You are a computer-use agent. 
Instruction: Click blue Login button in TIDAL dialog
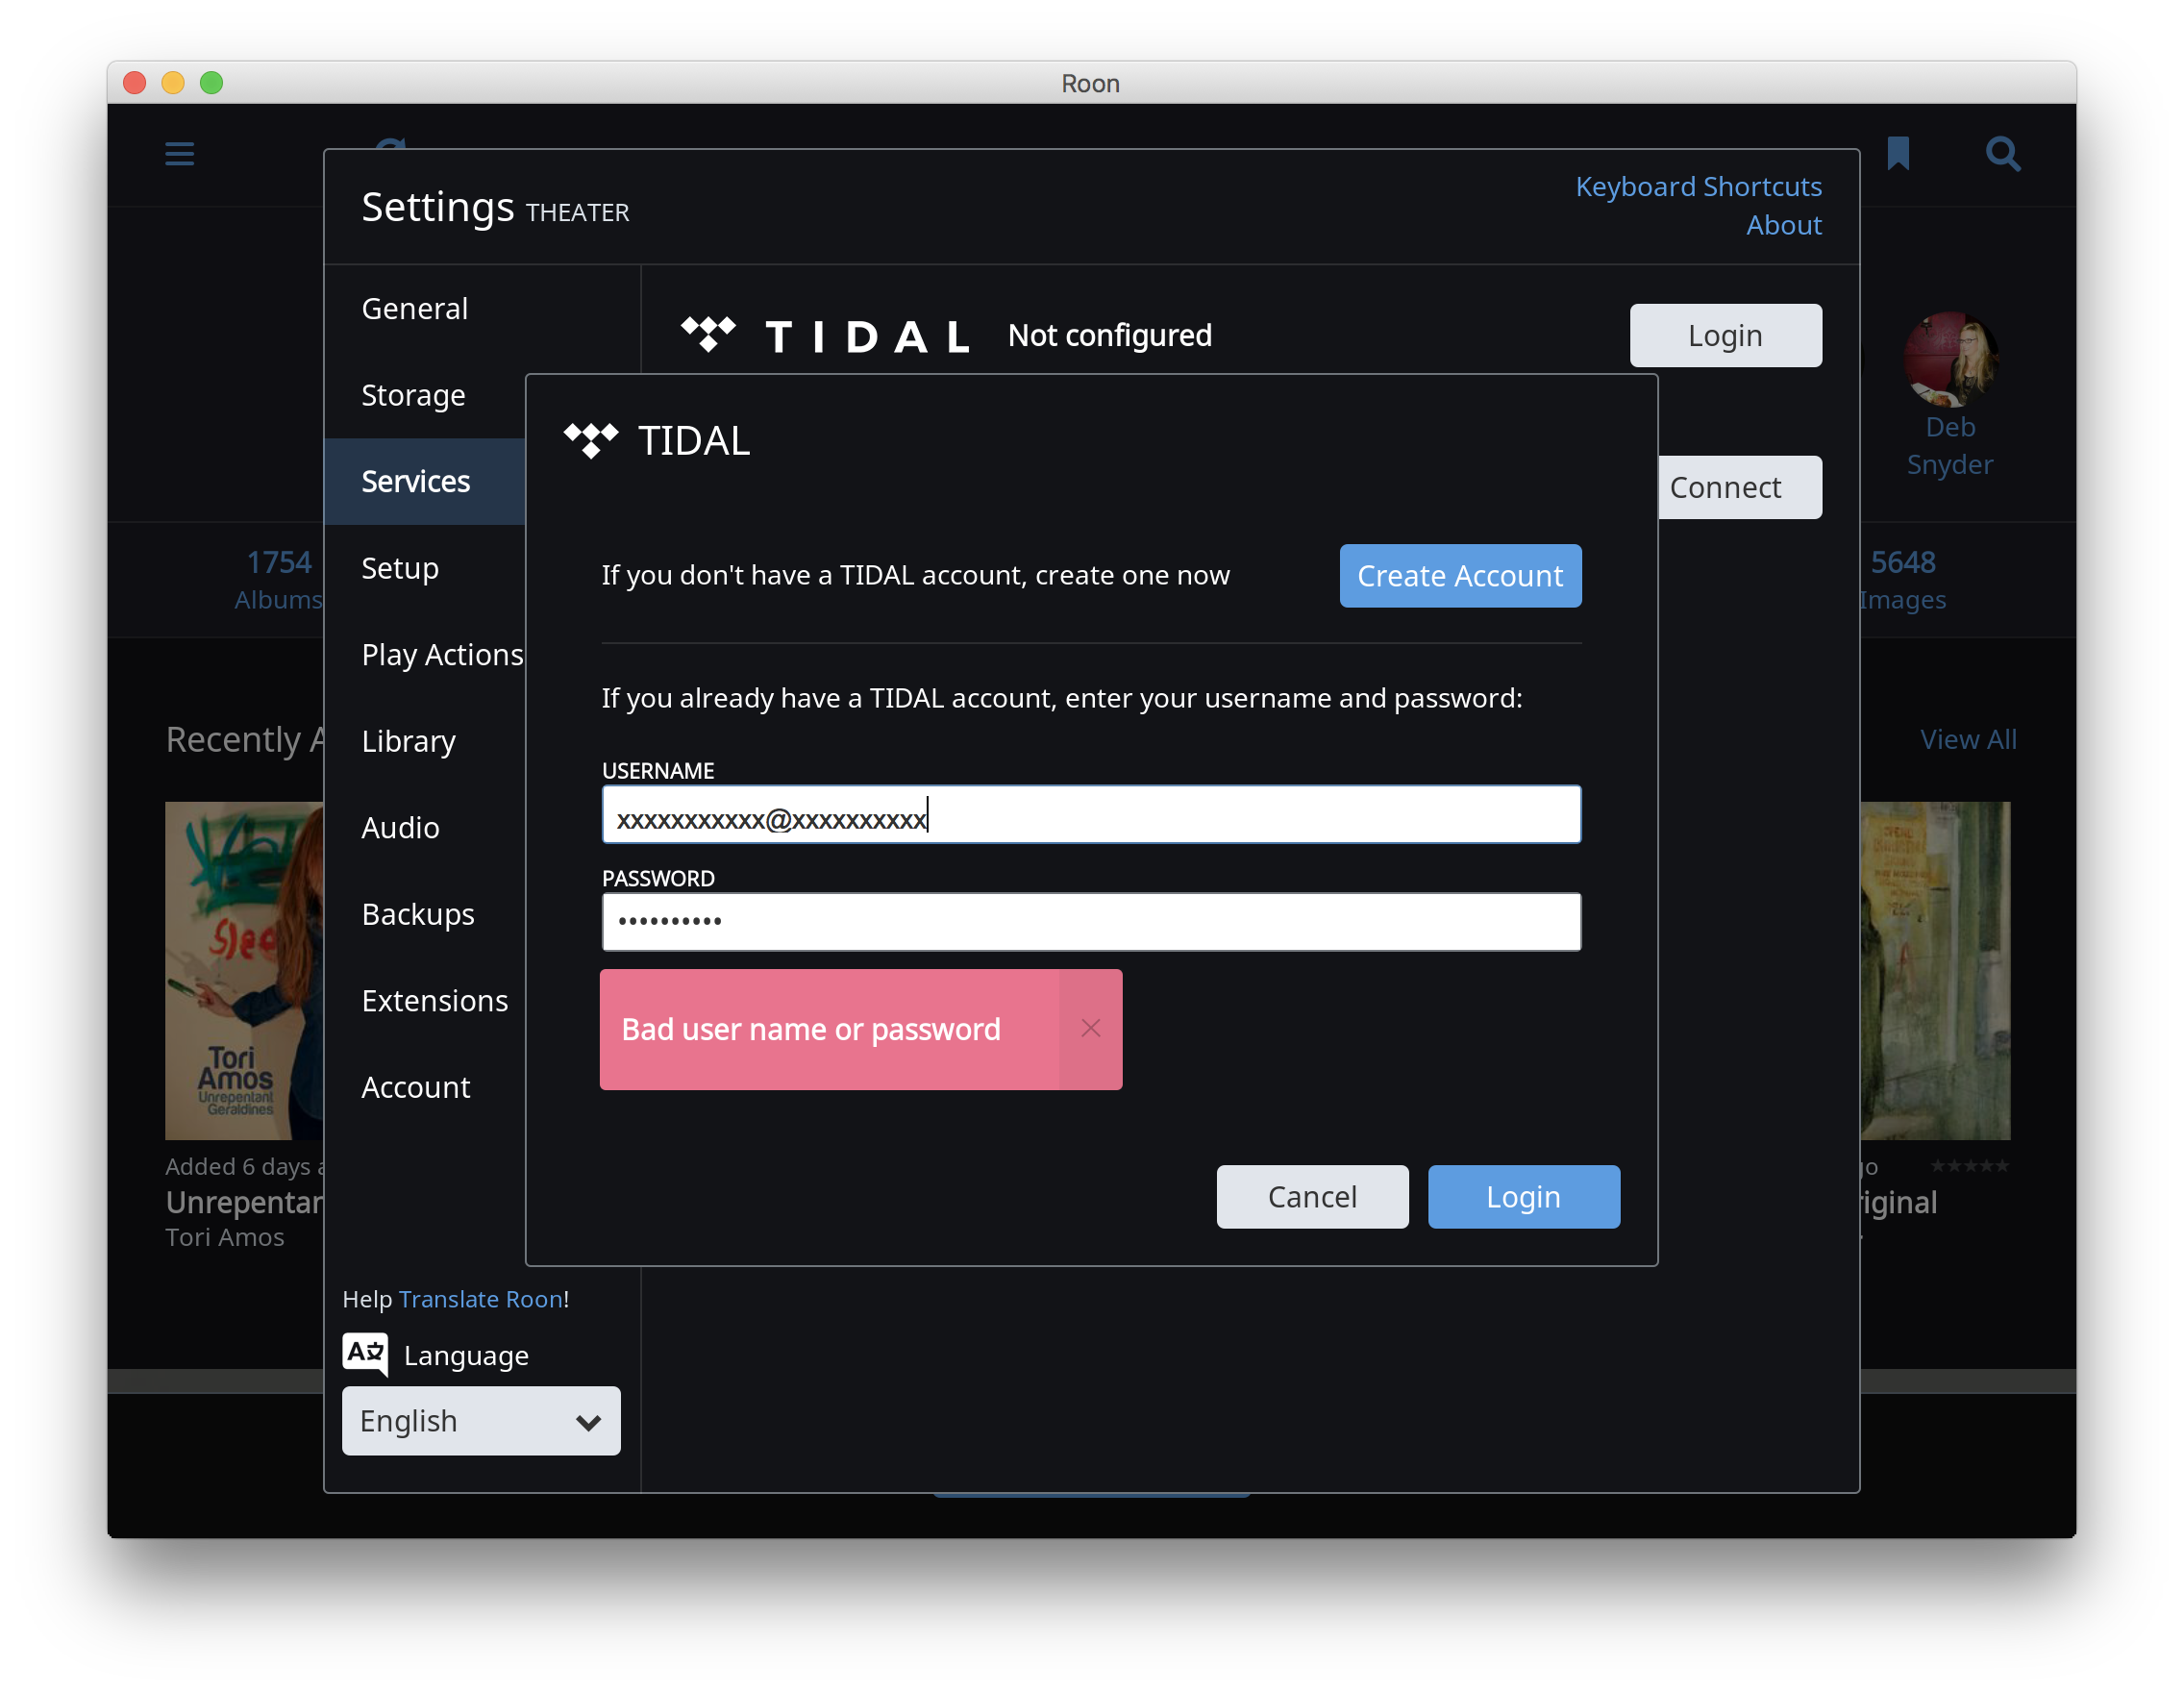pyautogui.click(x=1523, y=1197)
